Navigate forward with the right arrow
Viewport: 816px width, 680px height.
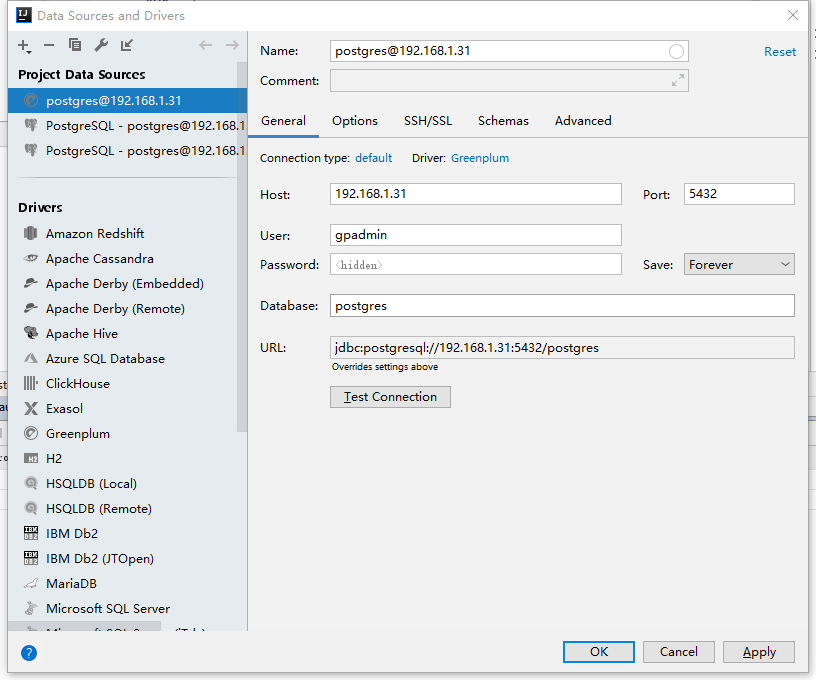coord(232,45)
